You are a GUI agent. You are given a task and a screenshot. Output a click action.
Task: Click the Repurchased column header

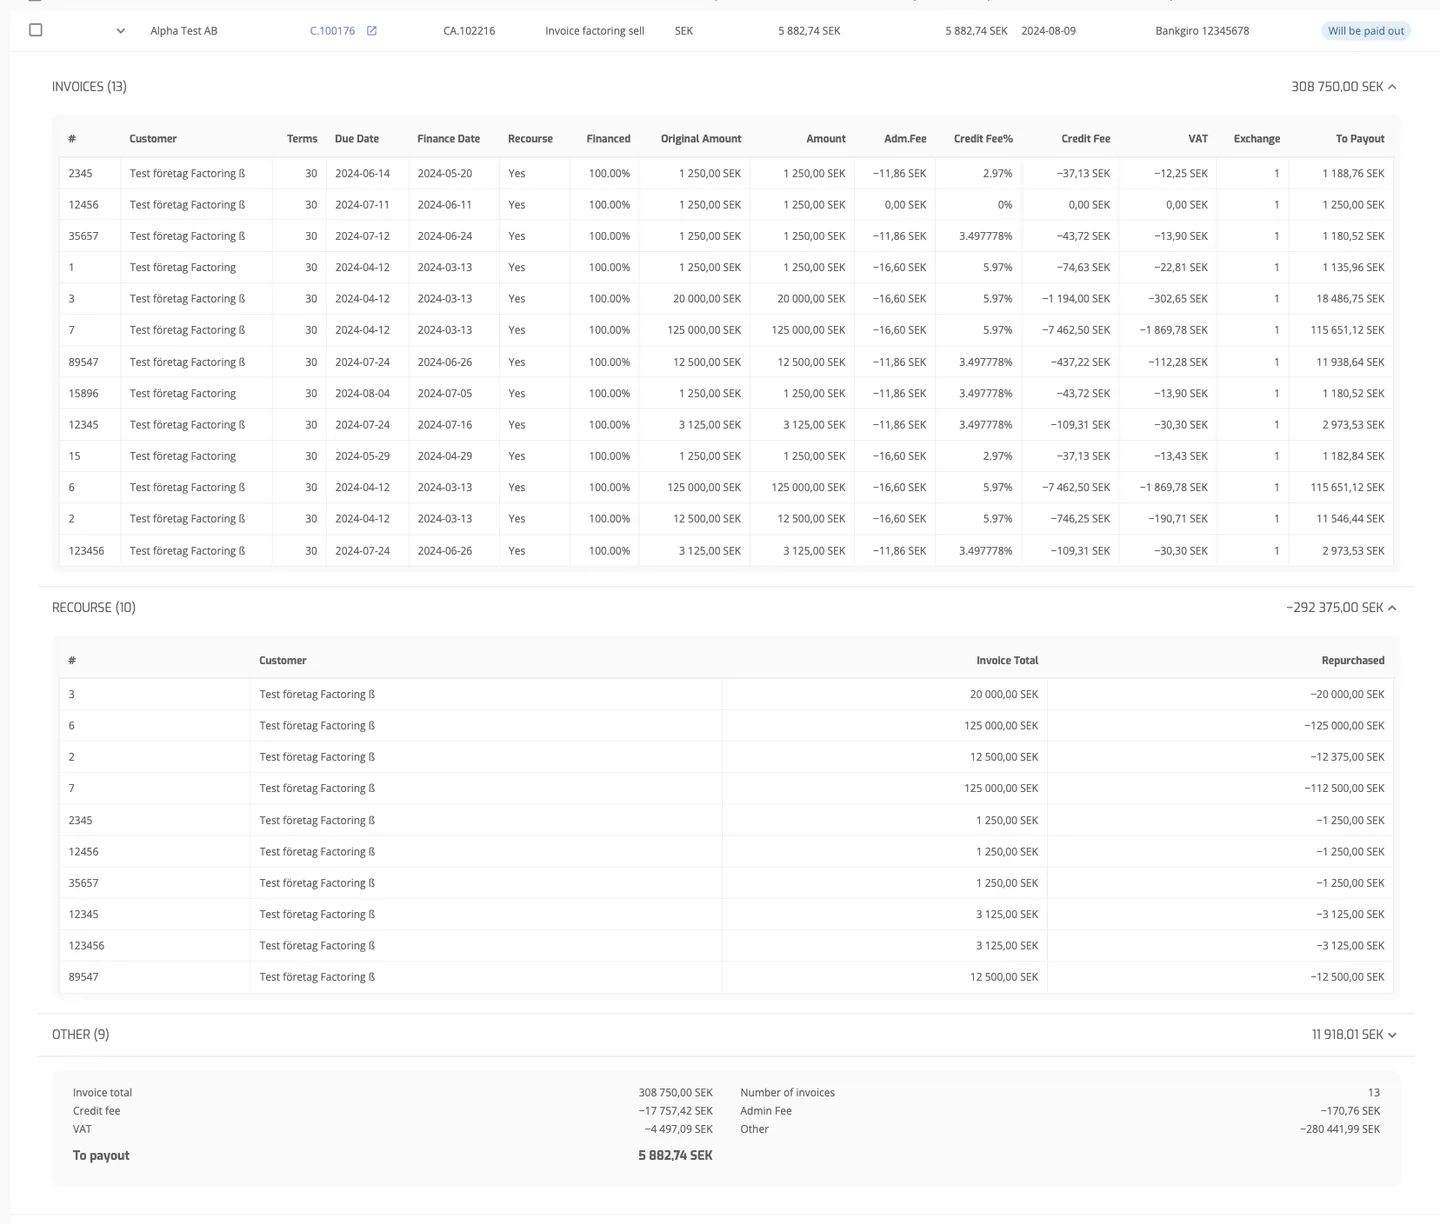pos(1353,661)
